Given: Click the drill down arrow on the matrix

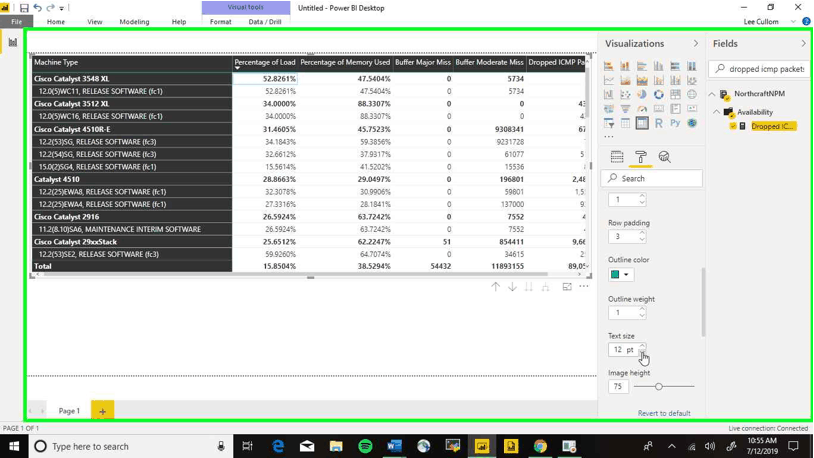Looking at the screenshot, I should point(512,287).
